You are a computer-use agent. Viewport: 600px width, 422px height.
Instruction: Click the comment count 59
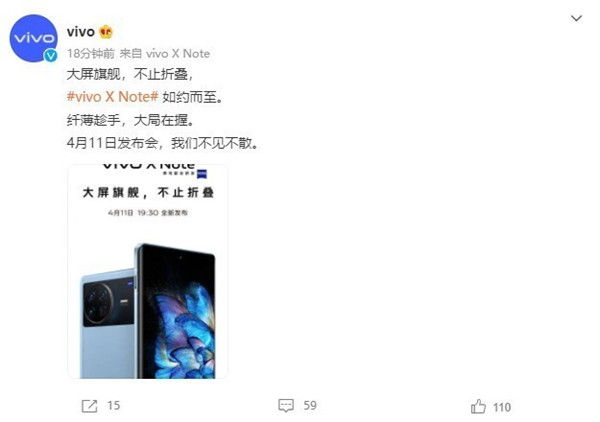(310, 406)
